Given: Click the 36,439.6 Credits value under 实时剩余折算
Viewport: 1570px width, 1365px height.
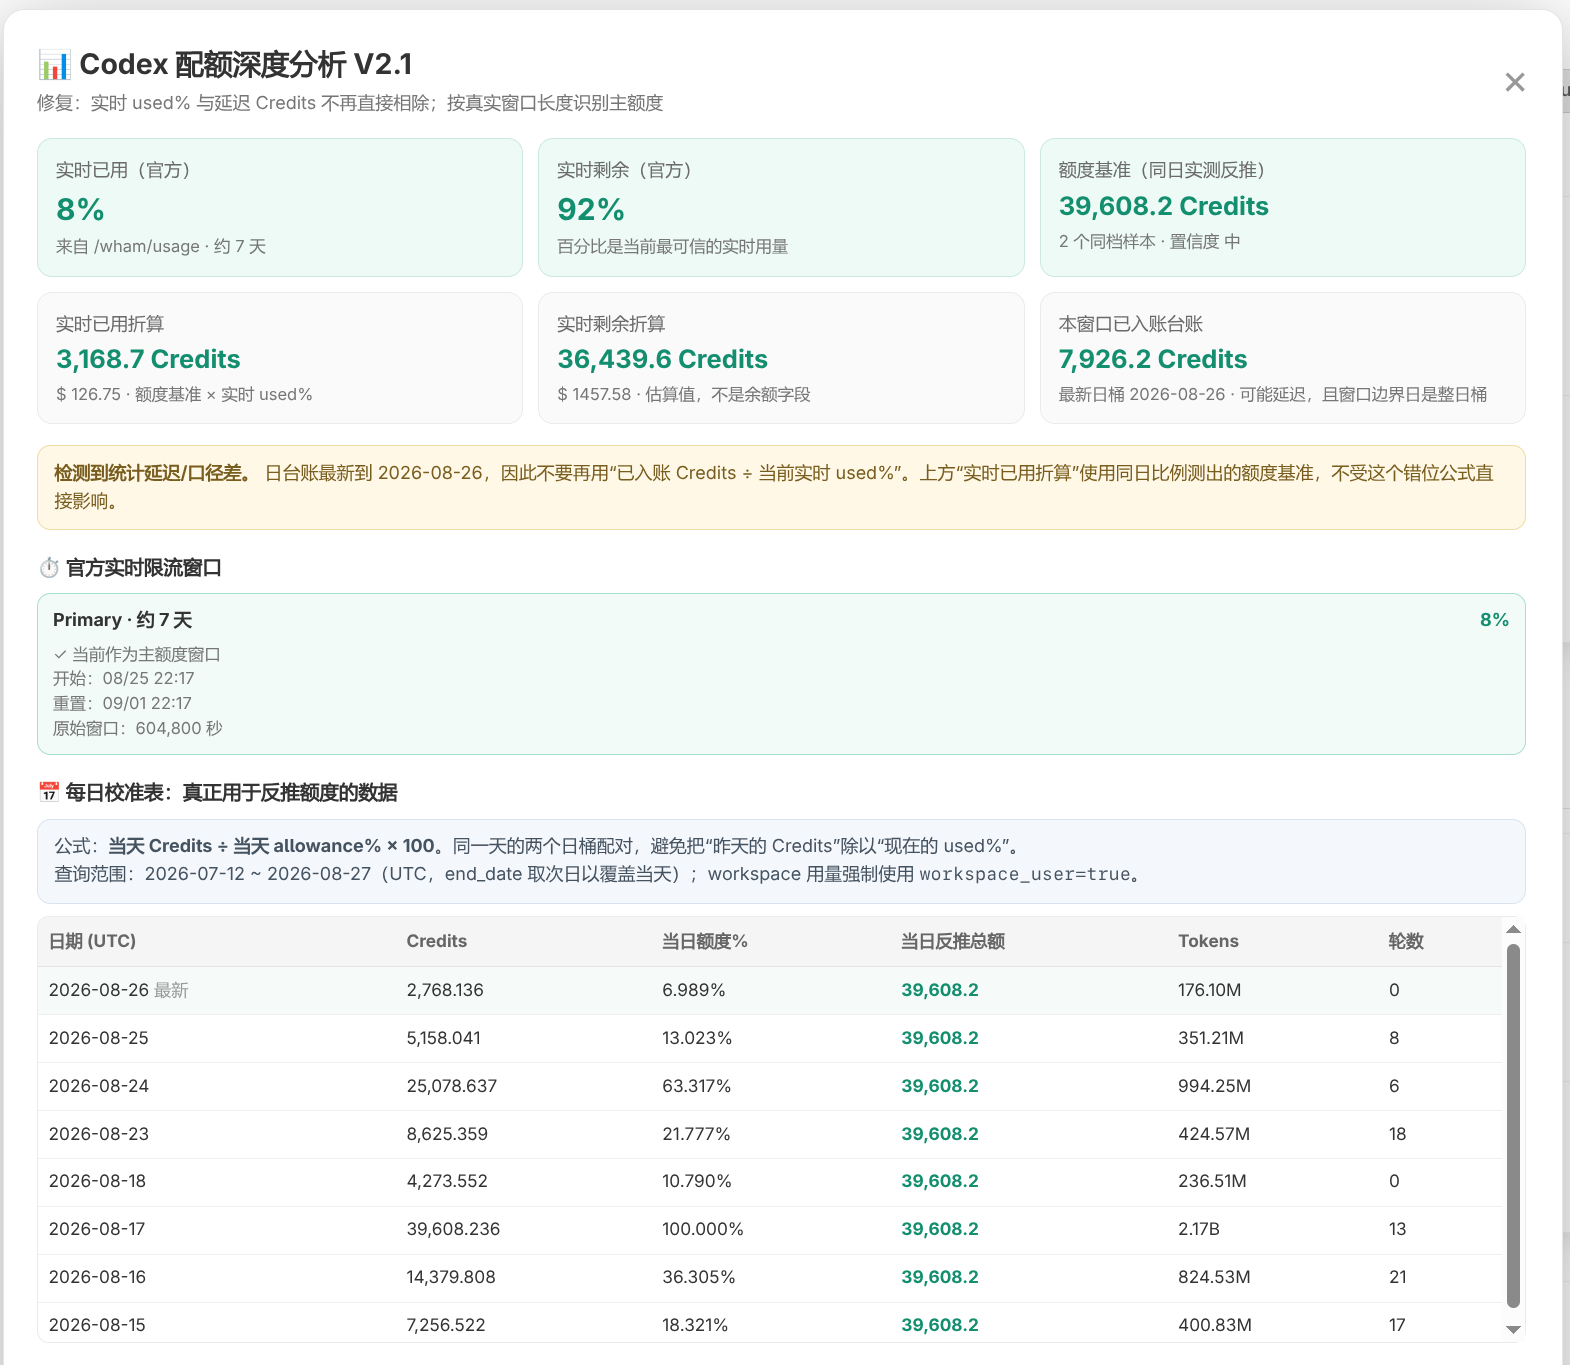Looking at the screenshot, I should pos(663,359).
